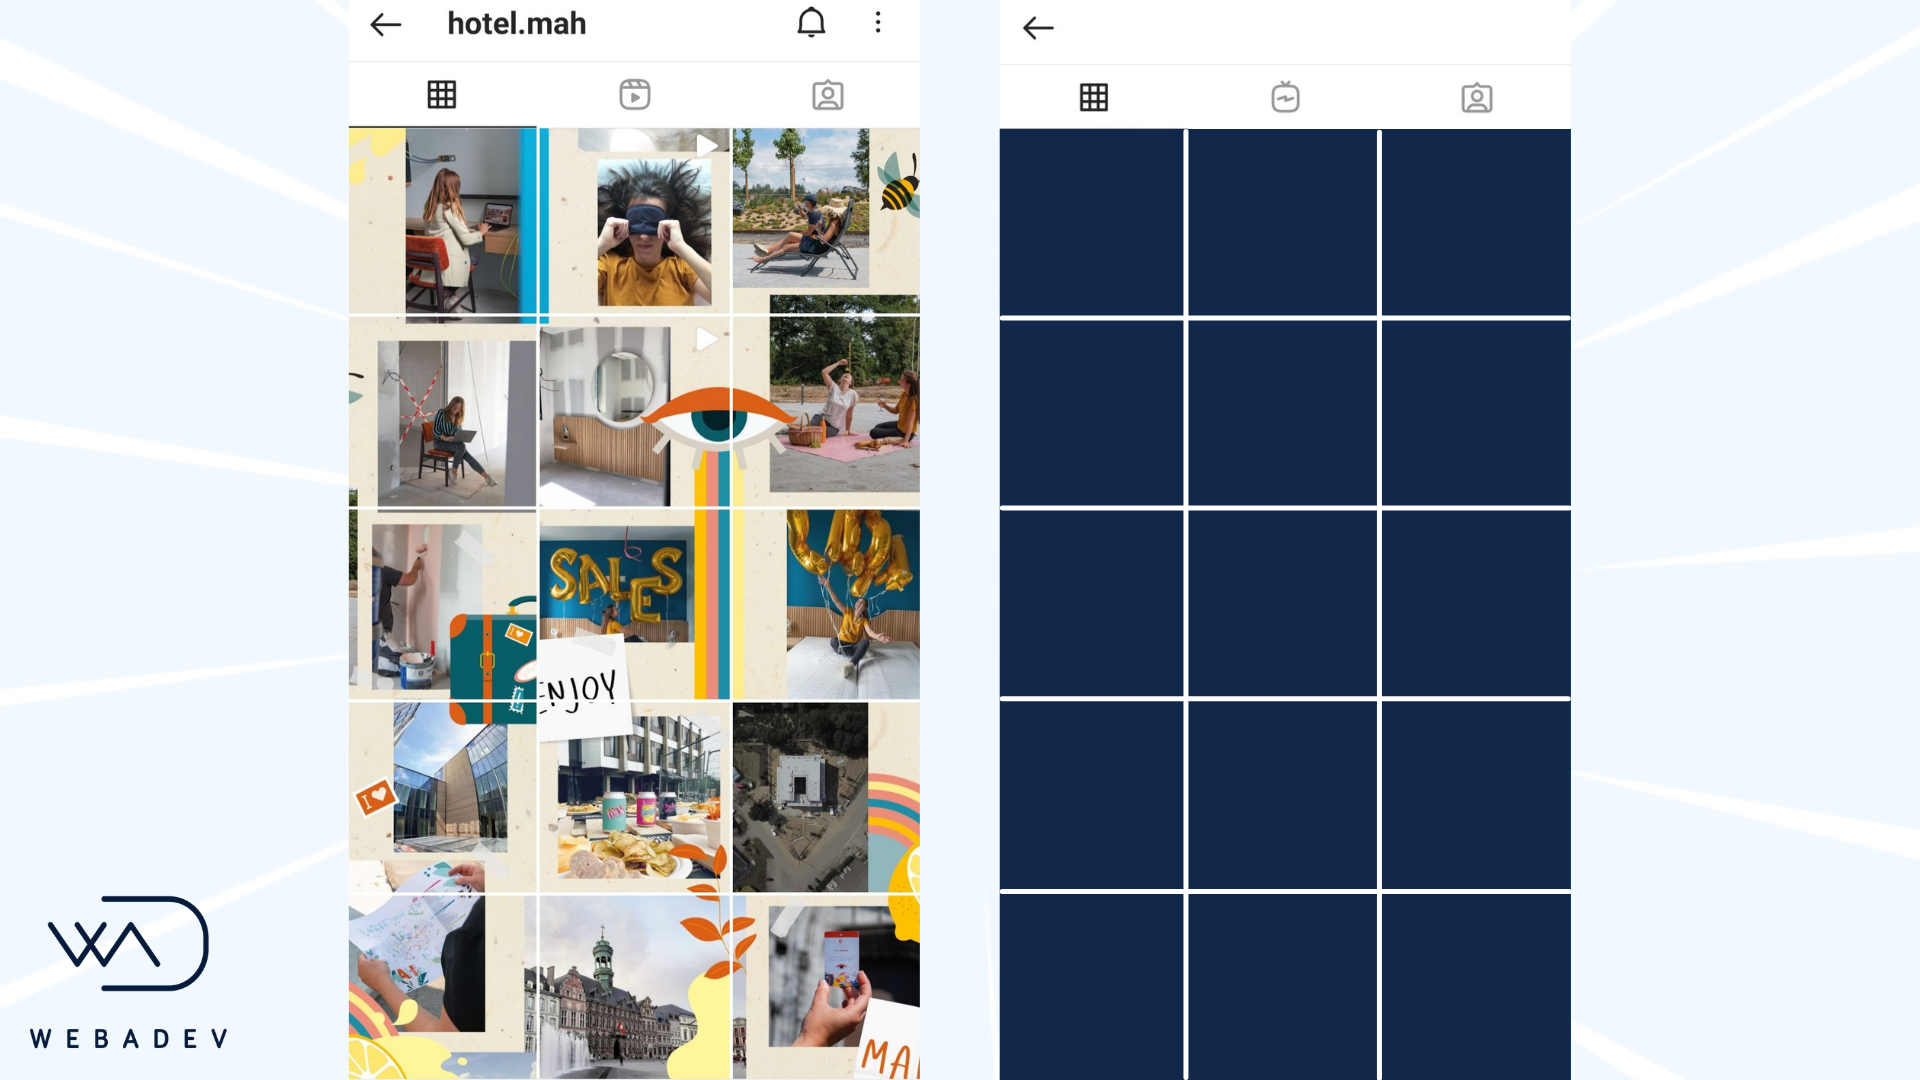1920x1080 pixels.
Task: Open the woman working at laptop desk post
Action: coord(443,221)
